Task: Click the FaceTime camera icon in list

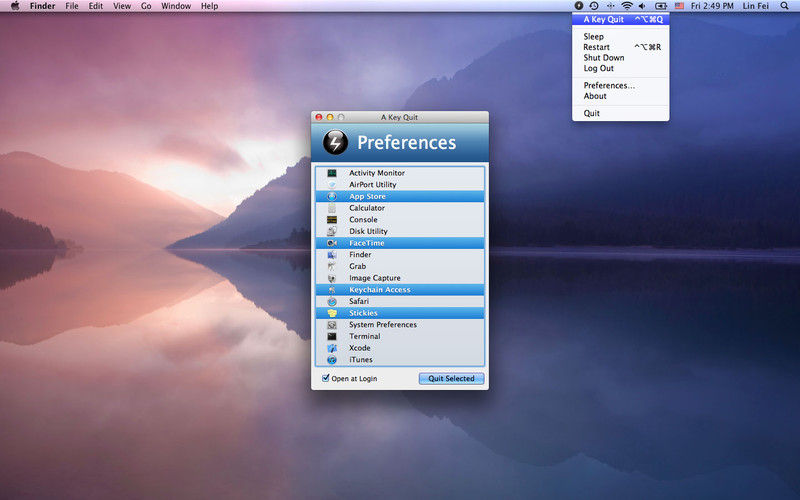Action: pos(332,243)
